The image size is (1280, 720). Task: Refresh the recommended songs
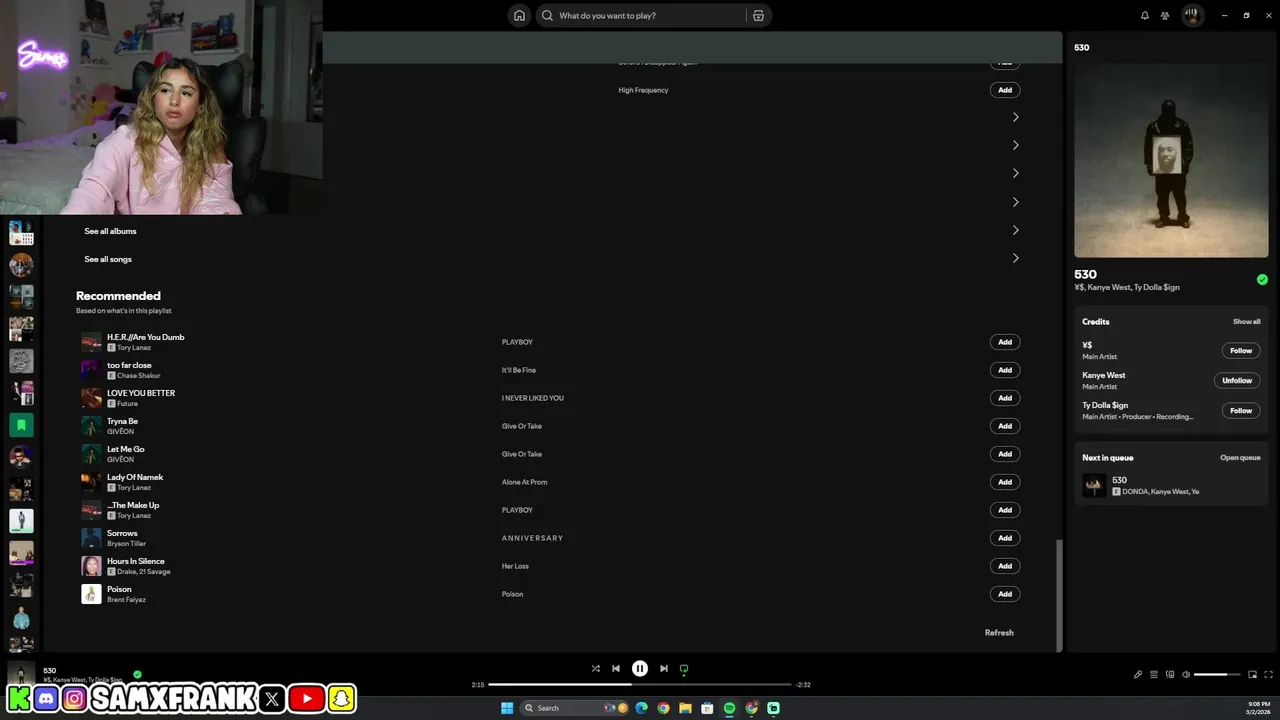pyautogui.click(x=999, y=633)
